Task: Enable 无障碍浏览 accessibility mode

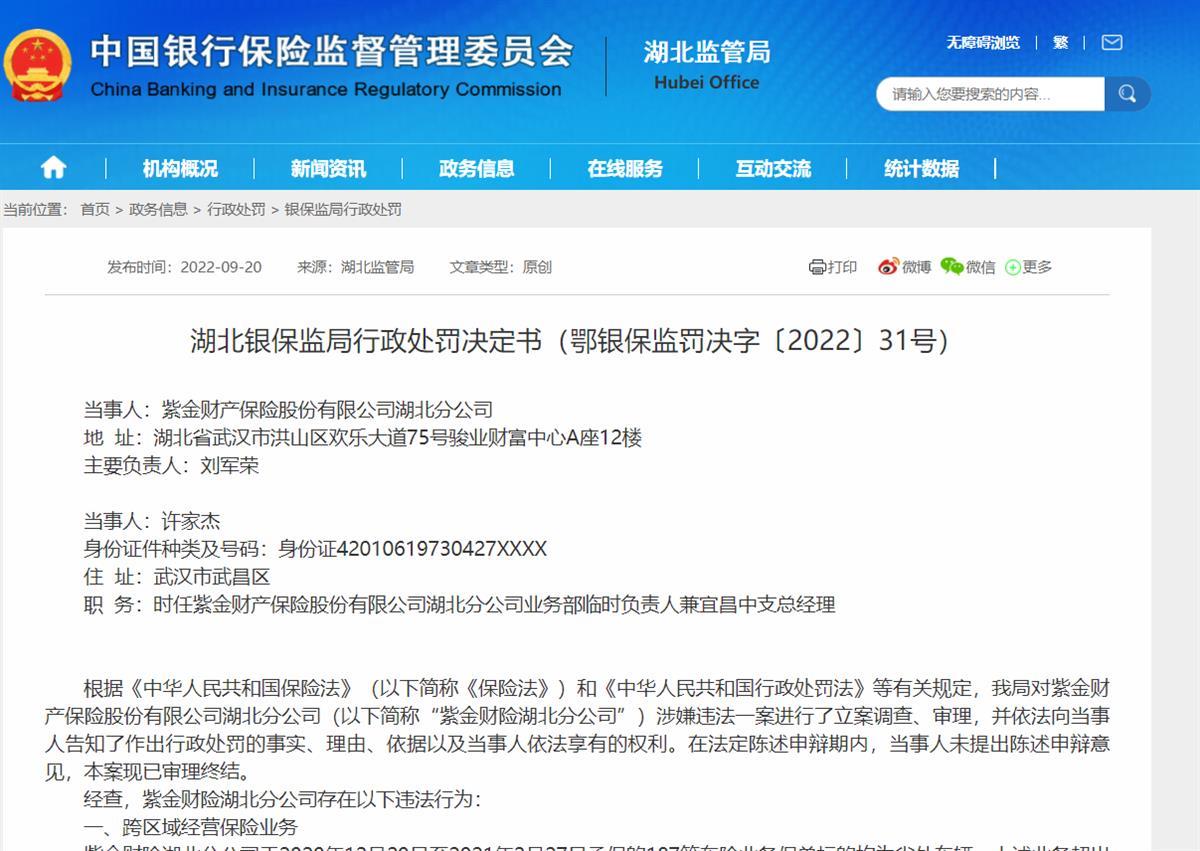Action: [x=983, y=42]
